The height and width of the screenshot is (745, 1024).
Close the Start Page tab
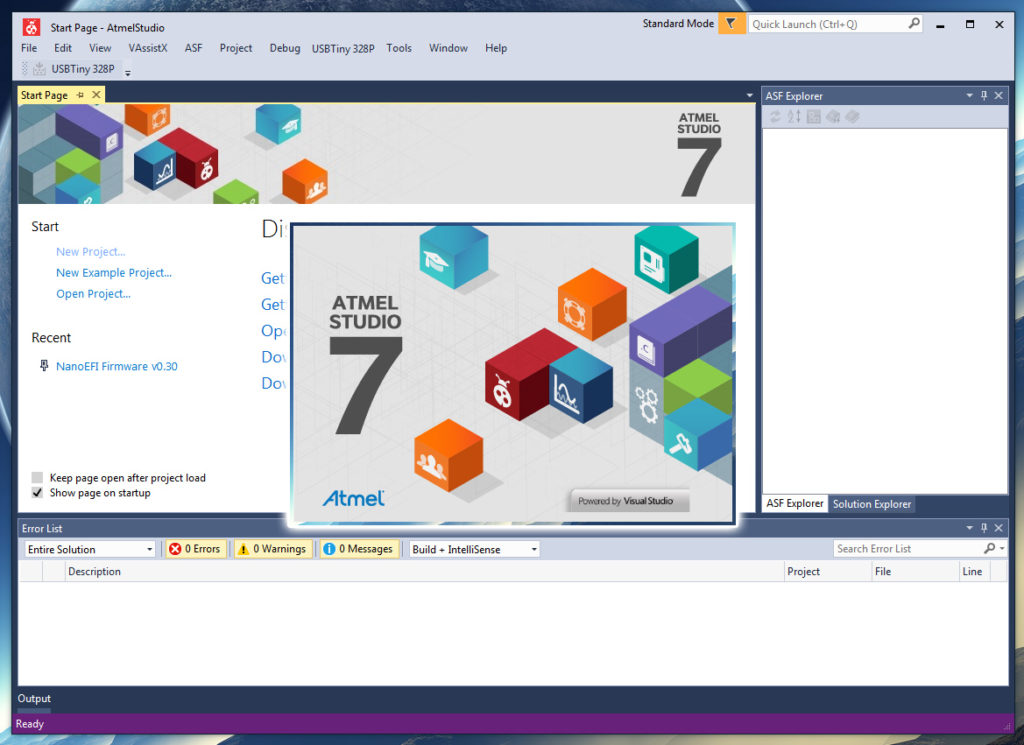point(96,95)
